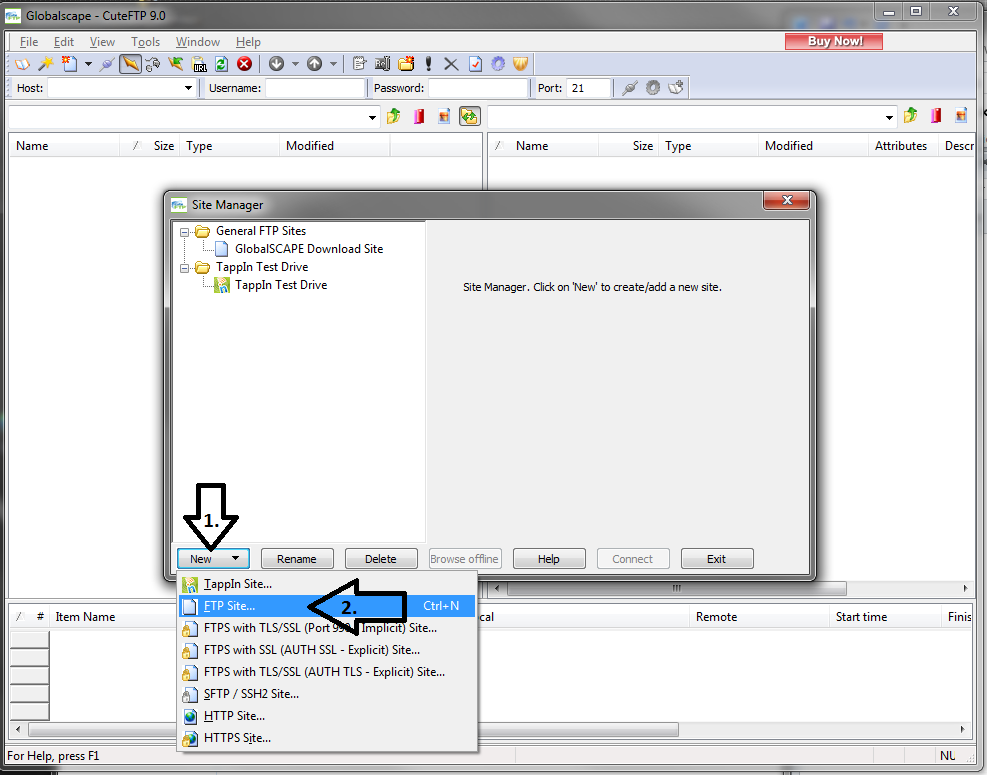The image size is (987, 775).
Task: Open the View menu
Action: (x=102, y=42)
